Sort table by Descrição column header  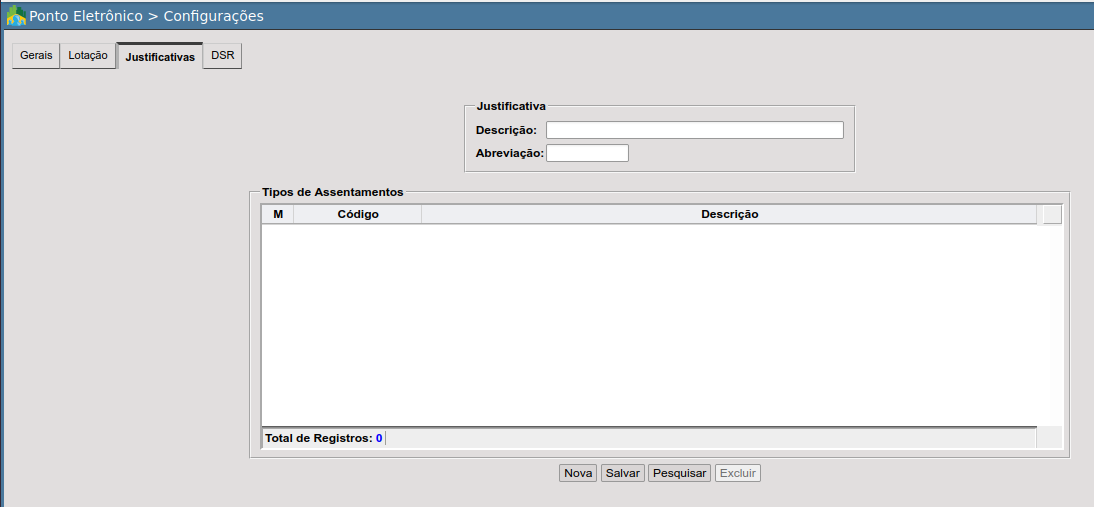pyautogui.click(x=729, y=215)
